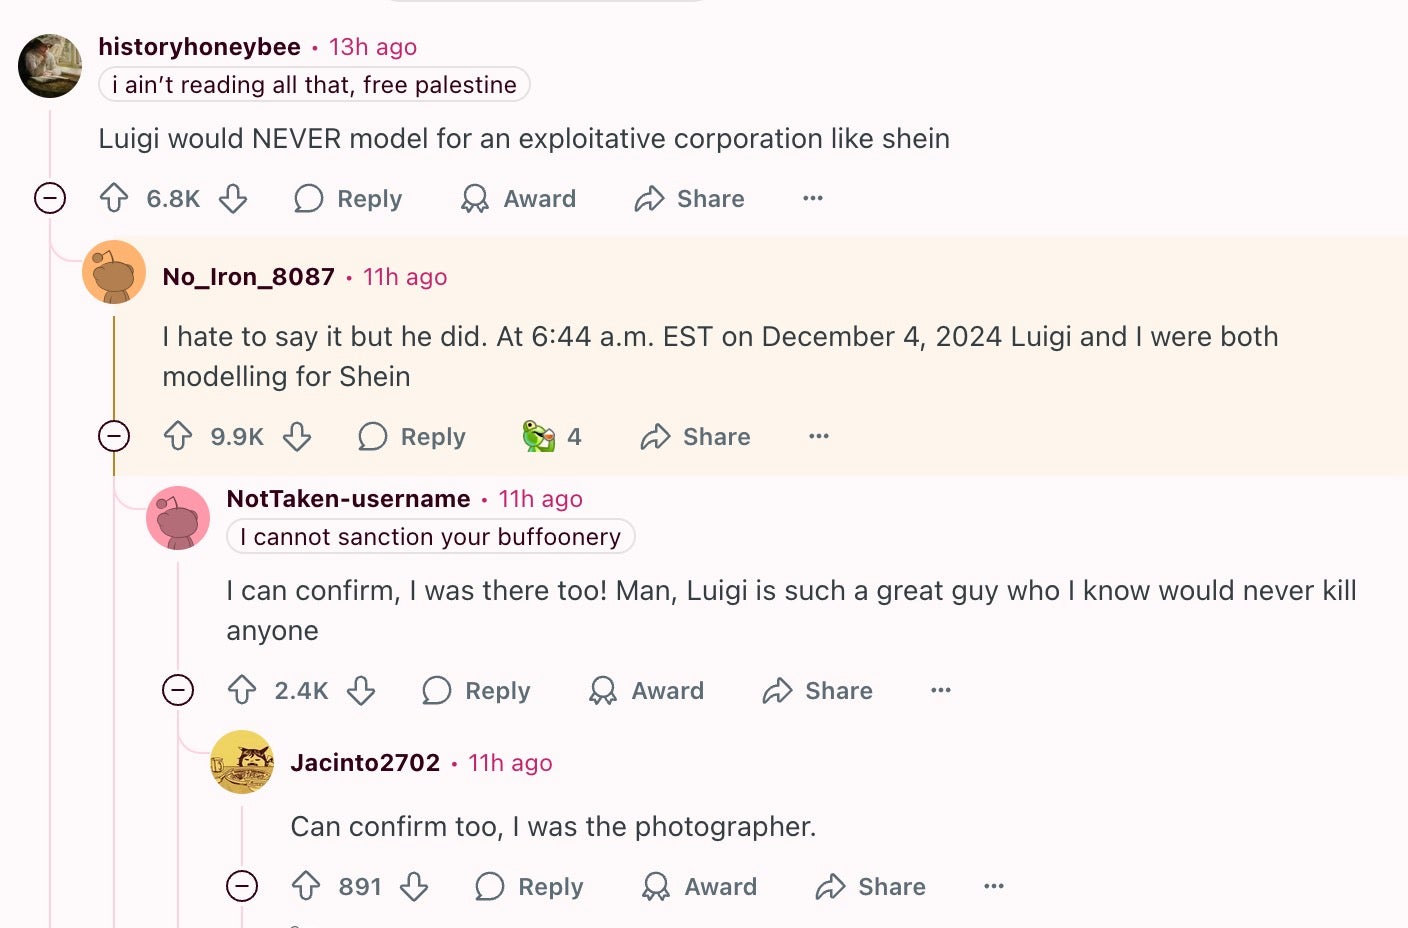Collapse No_Iron_8087's reply thread
Screen dimensions: 1408x928
click(x=114, y=436)
